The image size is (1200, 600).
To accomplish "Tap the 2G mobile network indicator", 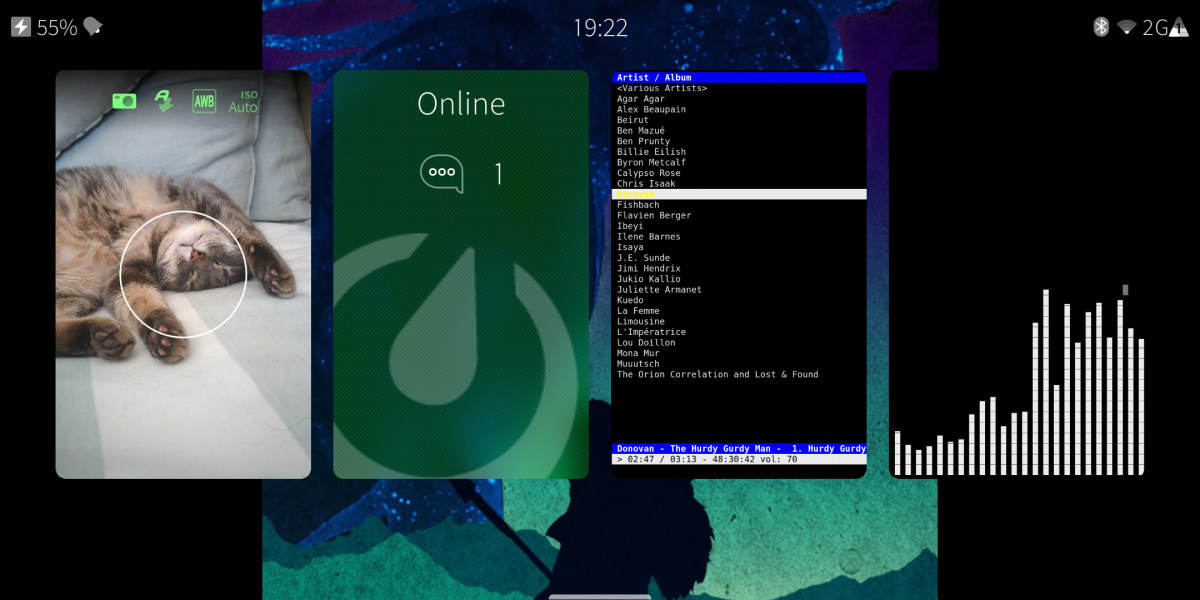I will pos(1156,27).
